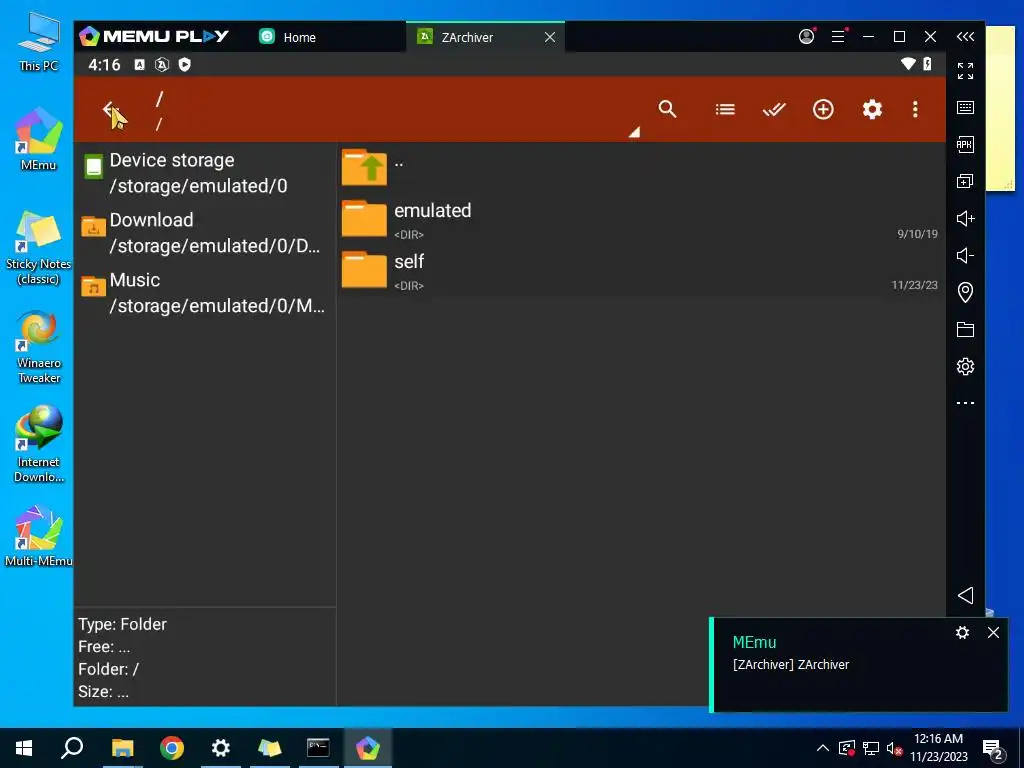Open ZArchiver settings gear in toolbar
This screenshot has width=1024, height=768.
(x=872, y=109)
